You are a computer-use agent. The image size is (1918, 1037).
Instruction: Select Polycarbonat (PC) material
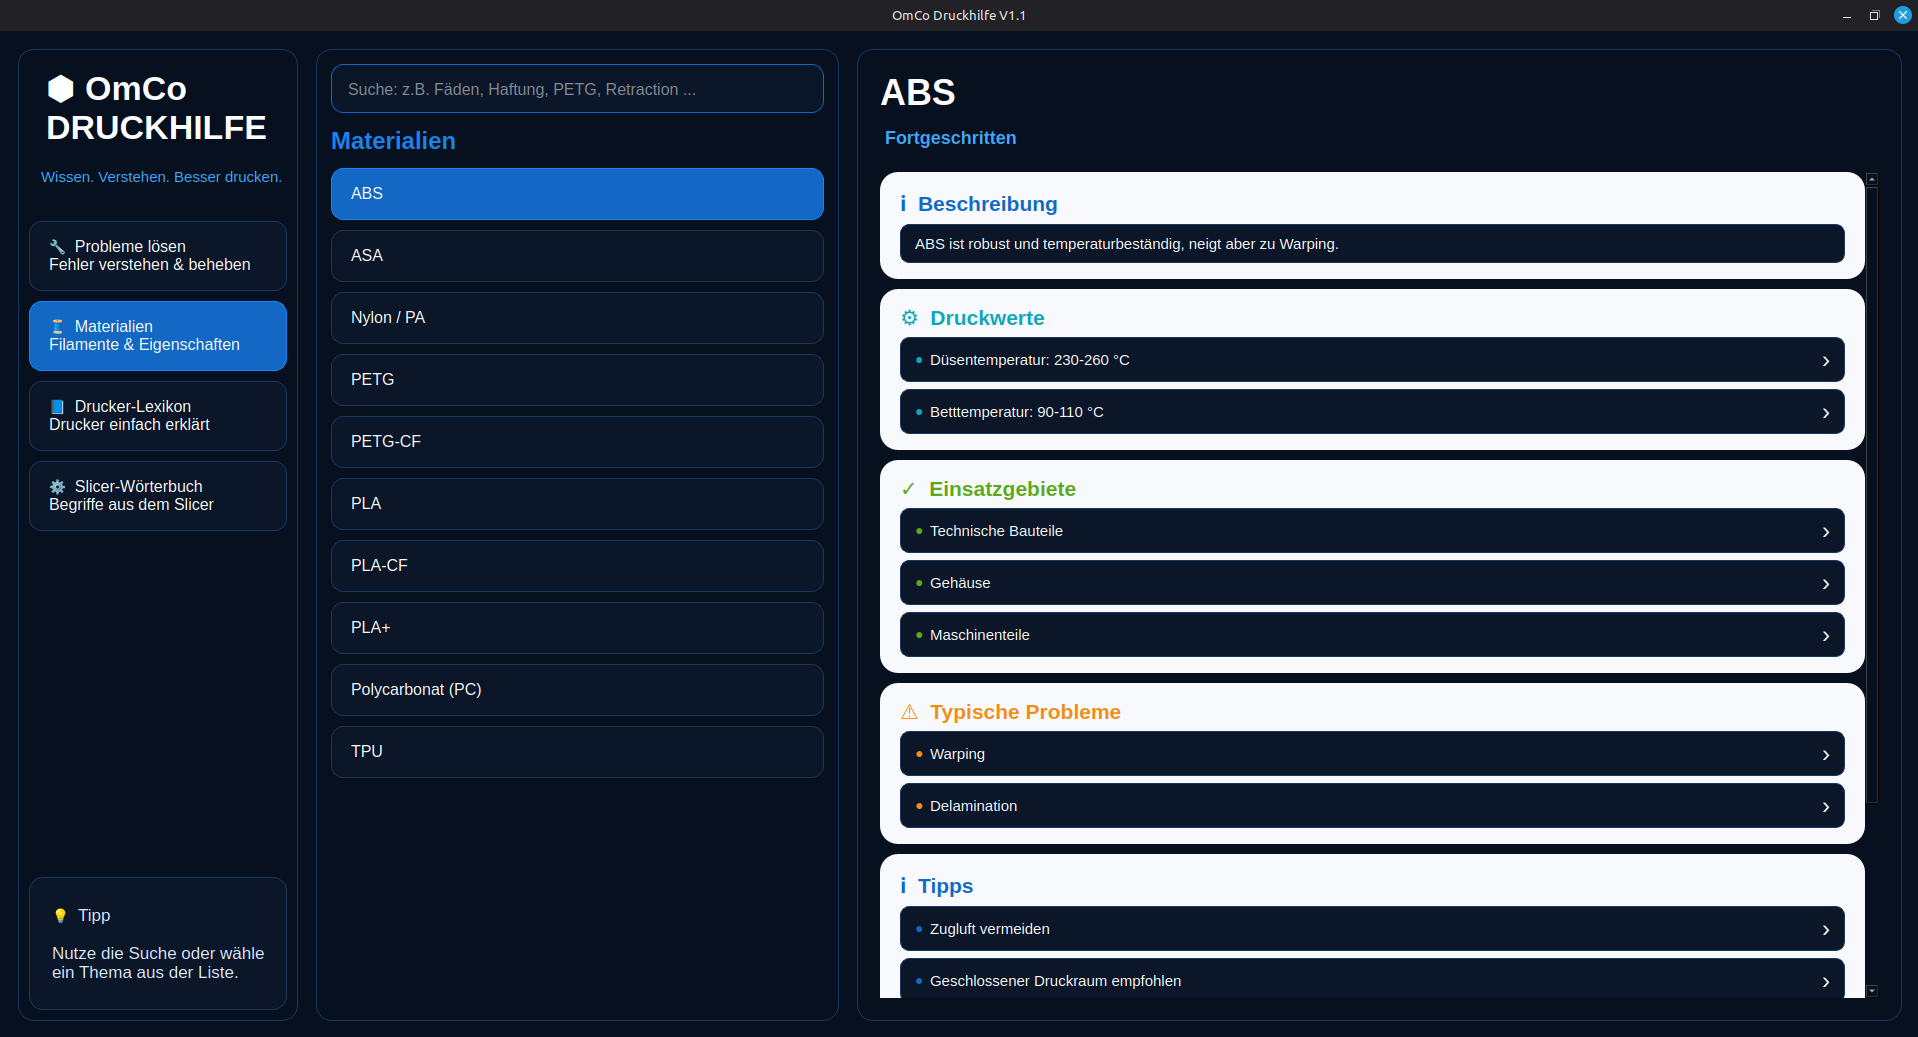577,690
